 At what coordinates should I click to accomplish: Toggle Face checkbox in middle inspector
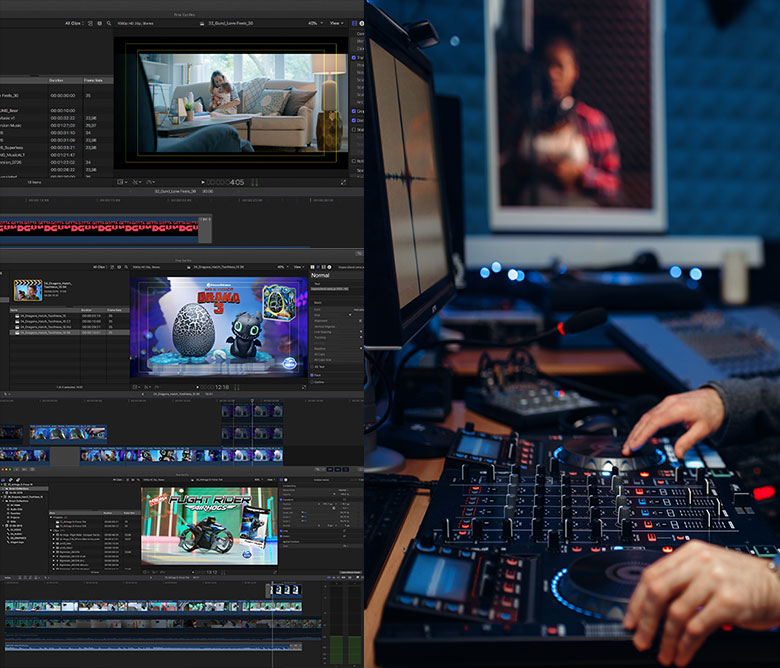312,375
